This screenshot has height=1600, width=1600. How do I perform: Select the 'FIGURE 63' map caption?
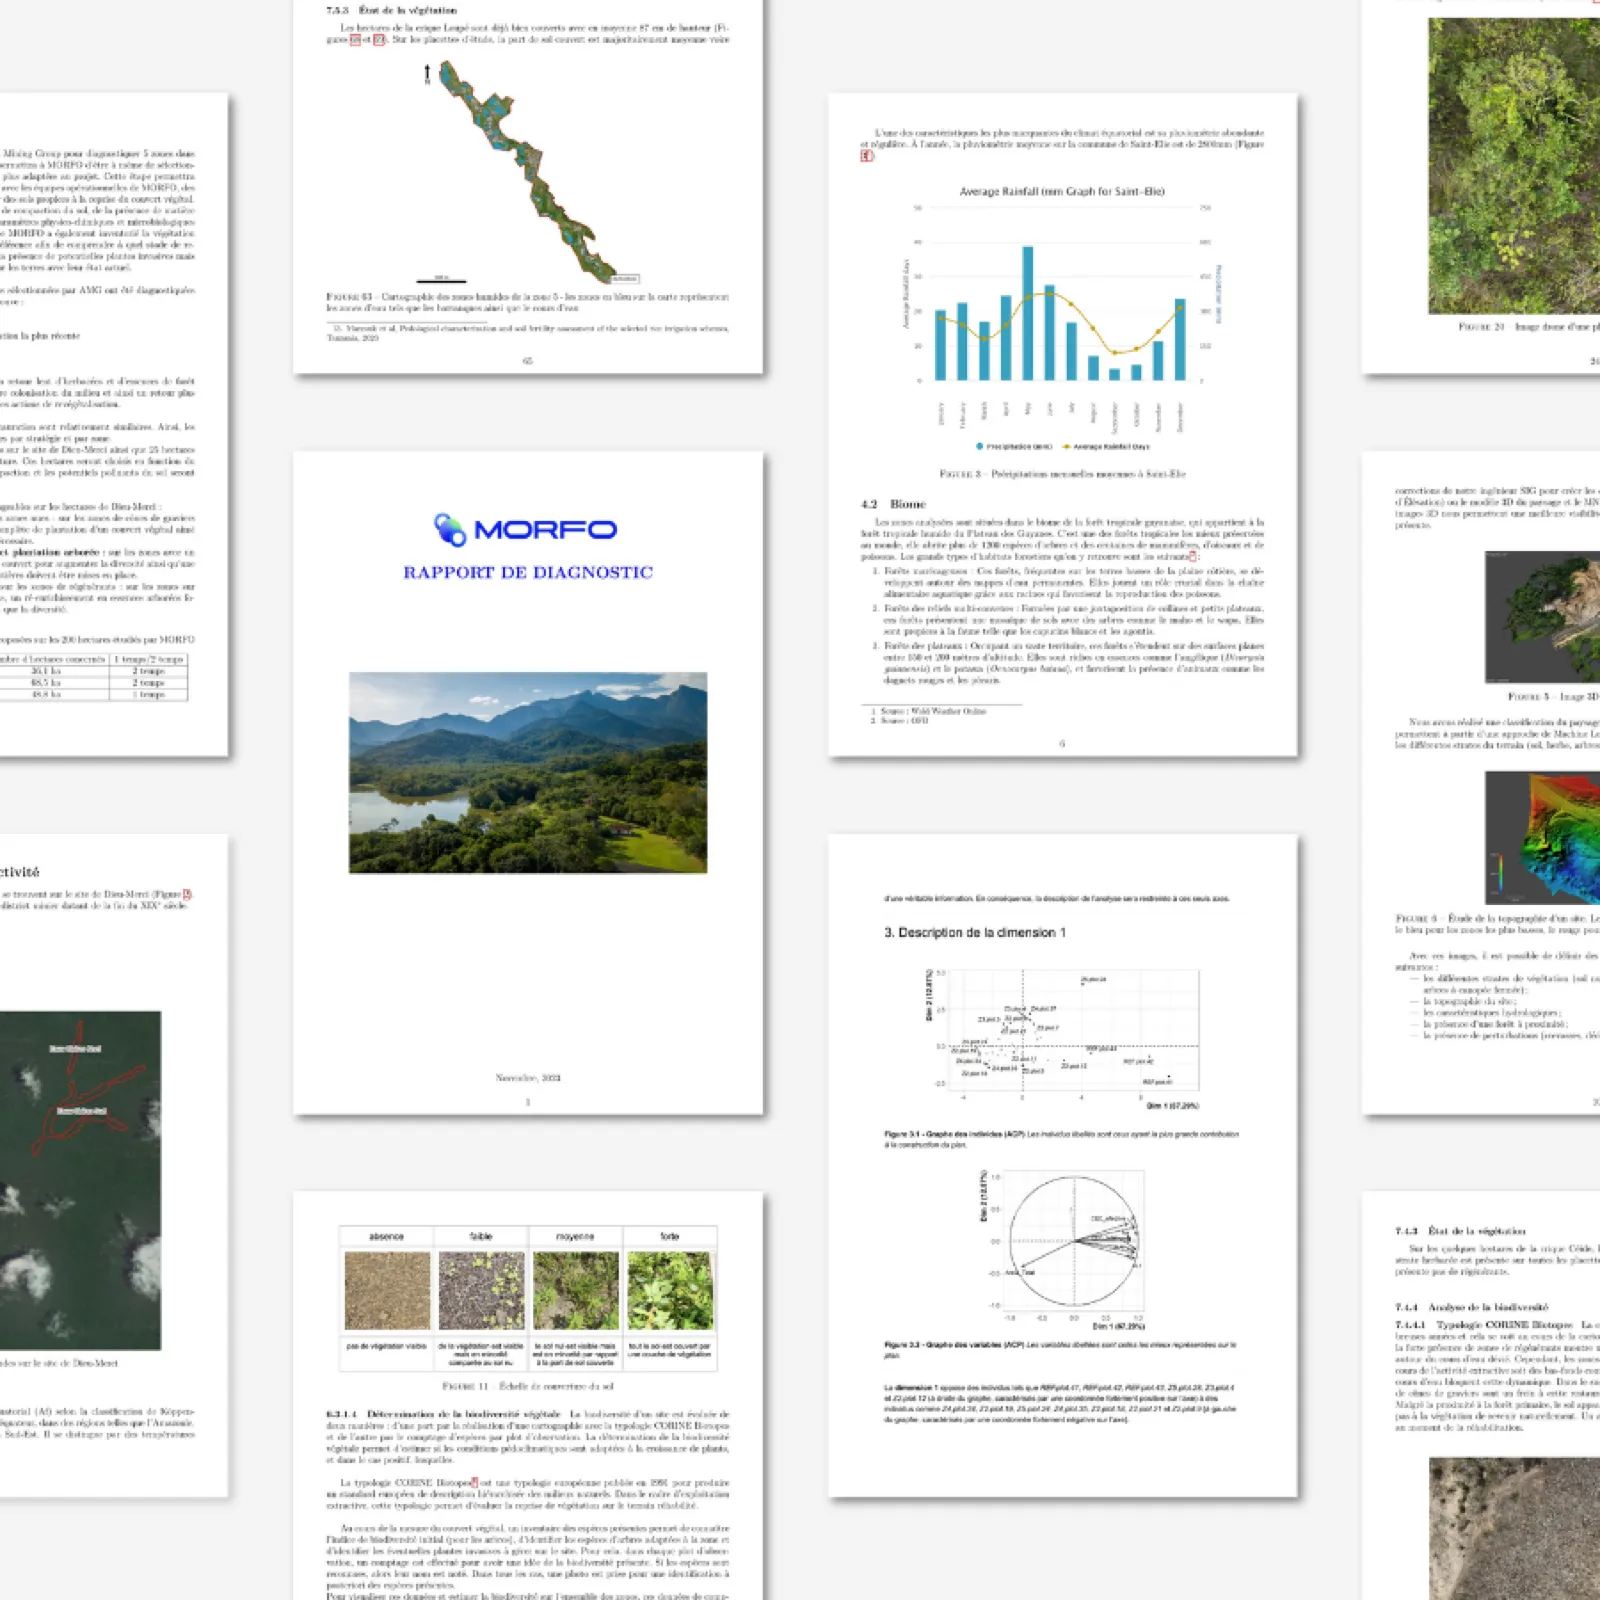click(527, 302)
